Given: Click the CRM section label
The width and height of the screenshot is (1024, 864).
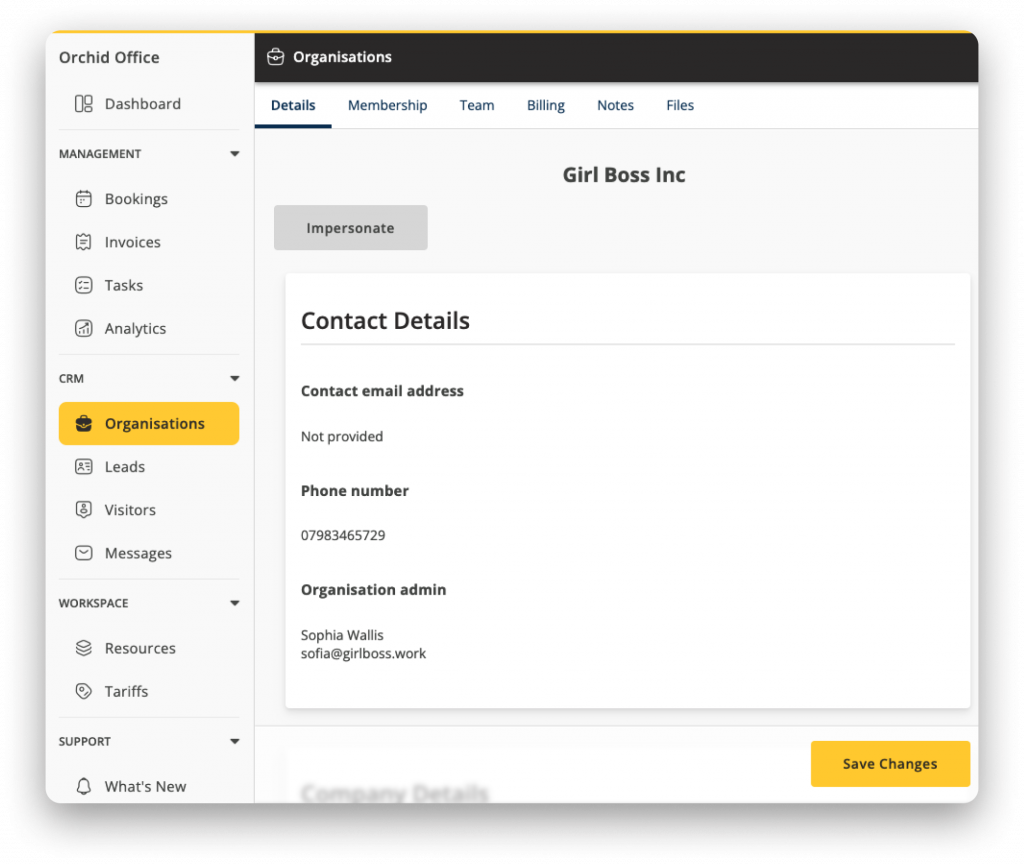Looking at the screenshot, I should click(x=71, y=379).
